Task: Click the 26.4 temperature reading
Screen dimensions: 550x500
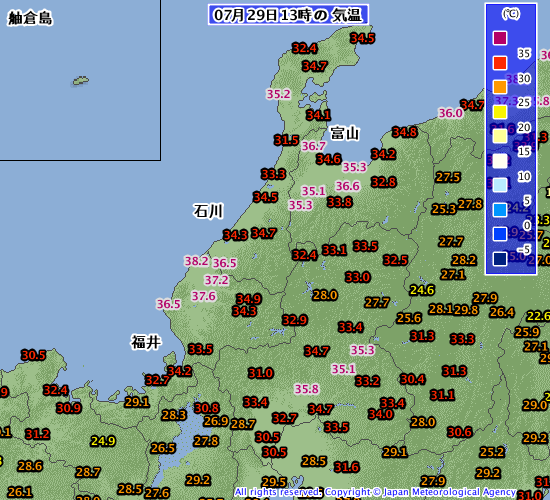Action: (x=502, y=312)
